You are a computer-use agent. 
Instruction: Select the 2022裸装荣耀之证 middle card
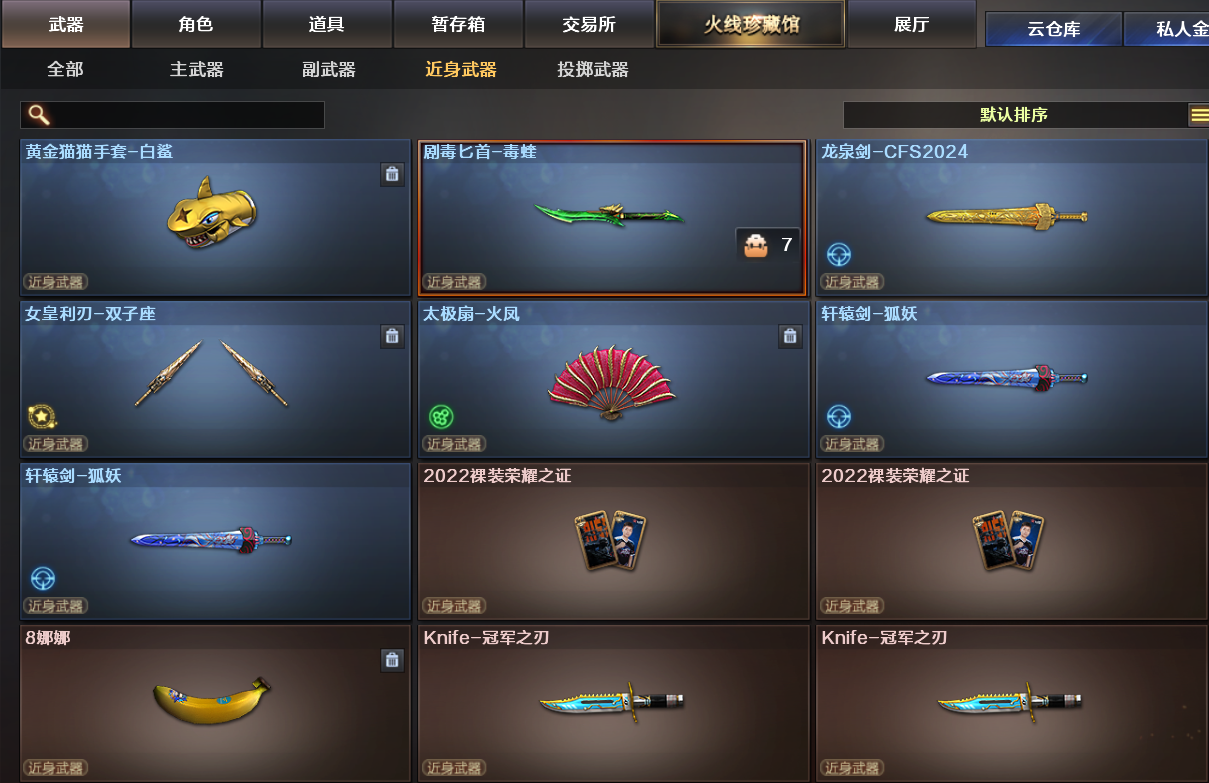click(613, 541)
